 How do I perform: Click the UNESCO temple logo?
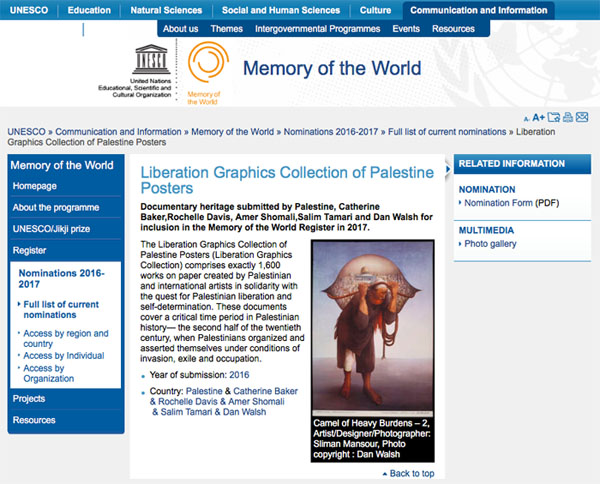(152, 59)
